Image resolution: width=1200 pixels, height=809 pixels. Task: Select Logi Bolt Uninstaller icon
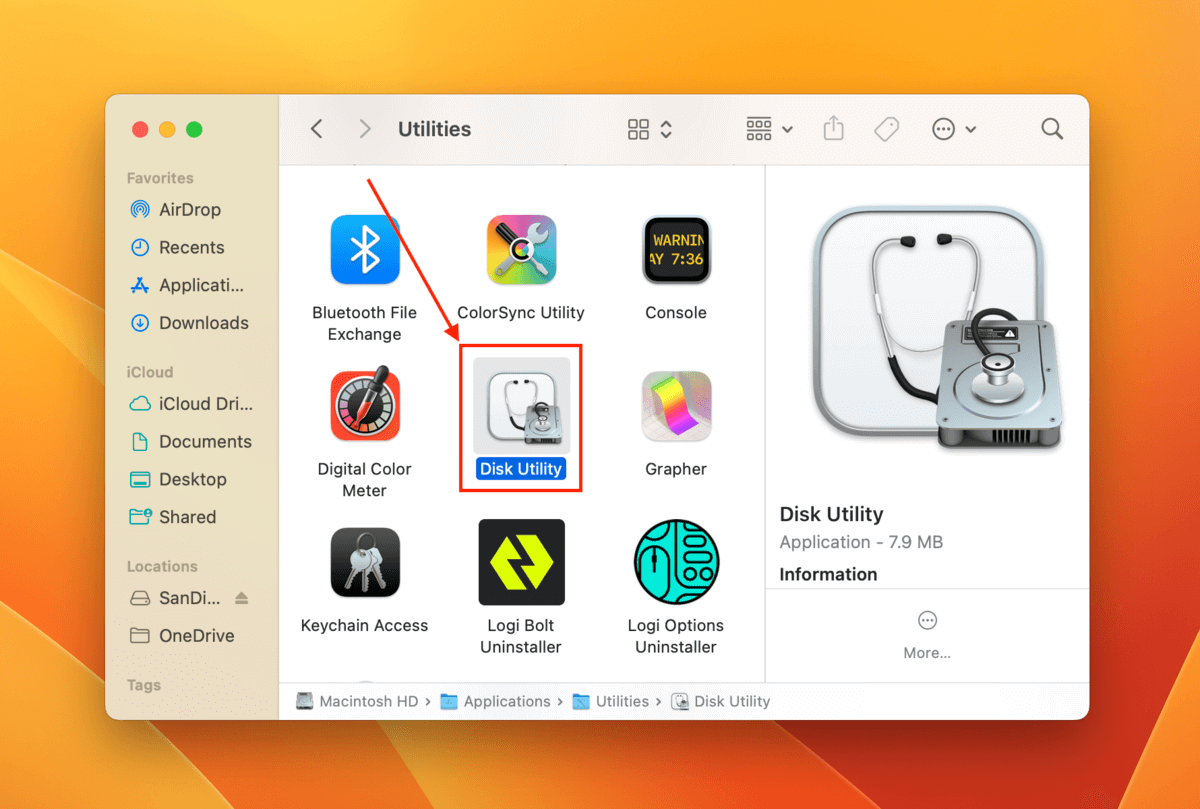tap(521, 562)
